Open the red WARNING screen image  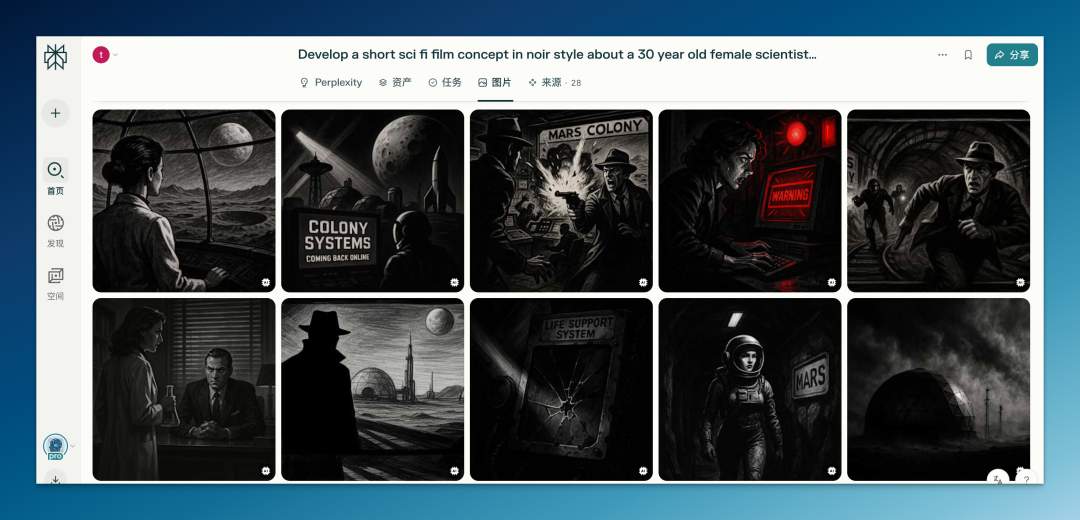point(749,200)
